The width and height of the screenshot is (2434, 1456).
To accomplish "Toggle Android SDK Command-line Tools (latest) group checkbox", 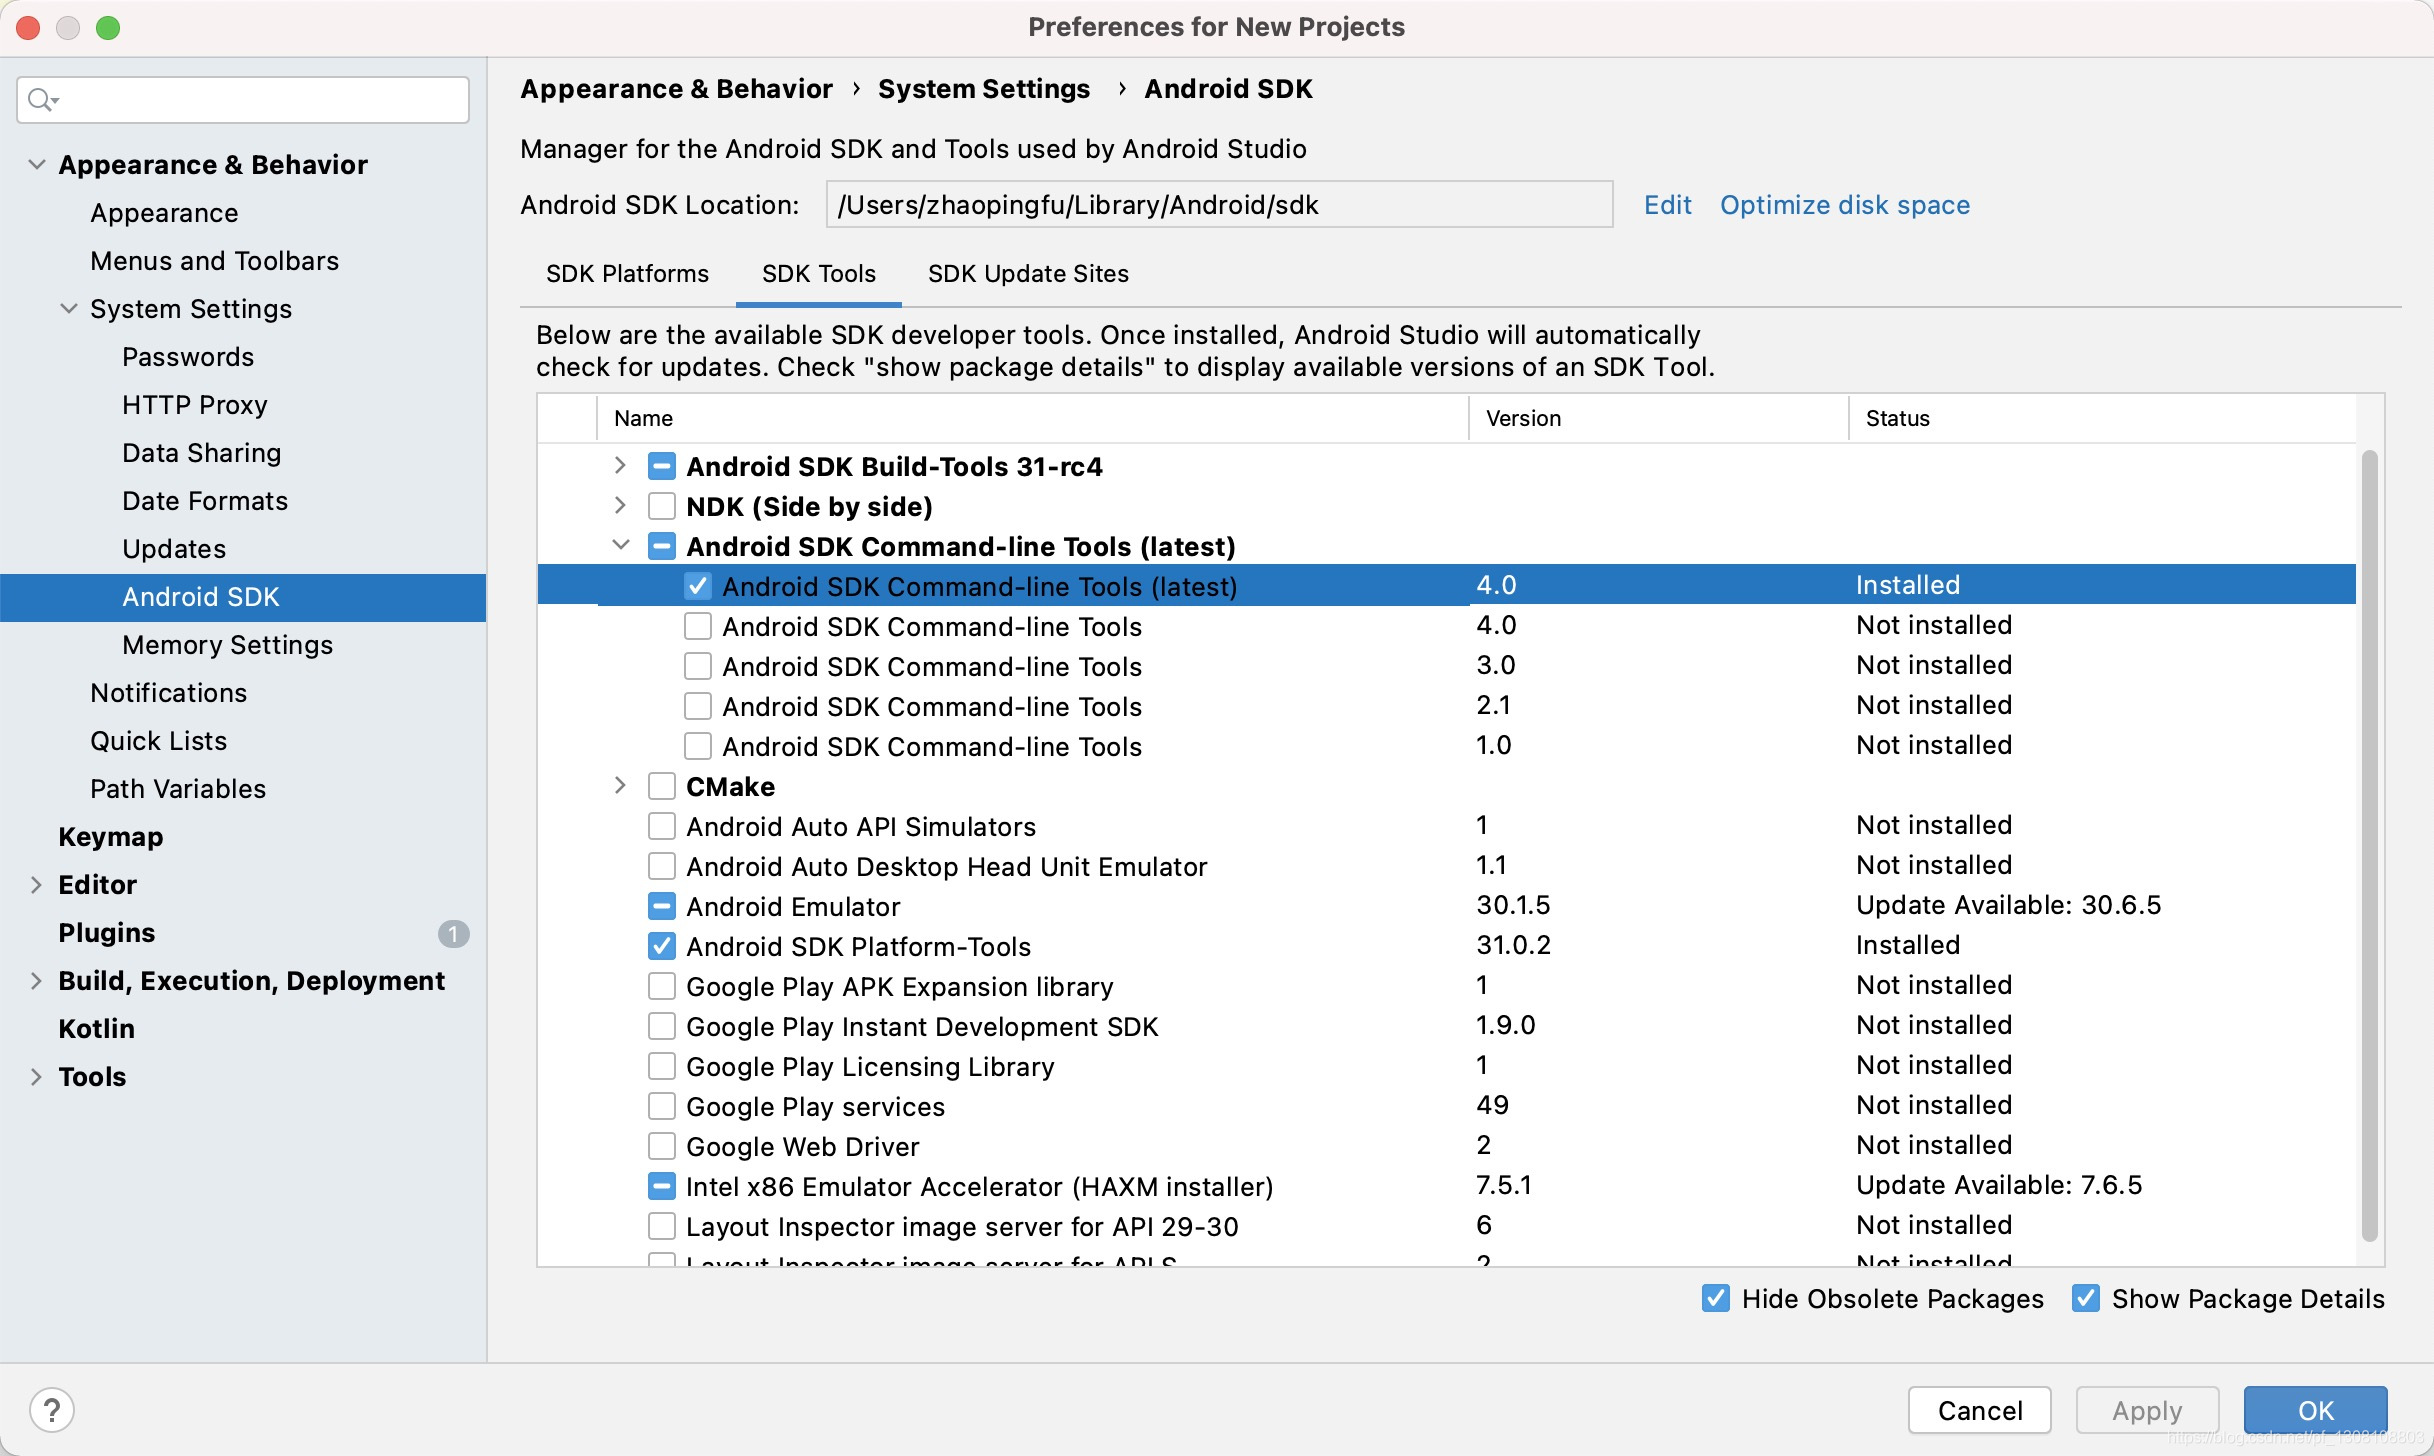I will pyautogui.click(x=662, y=547).
